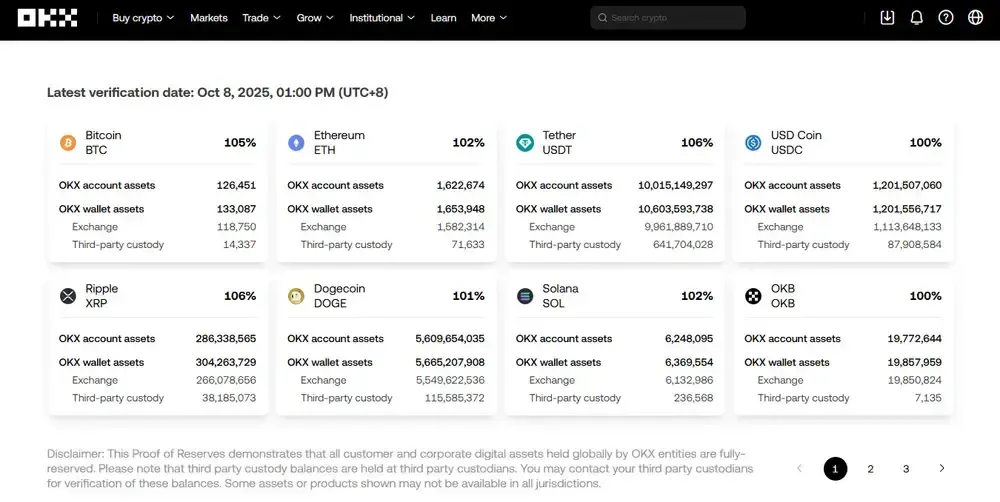Click the OKX logo

pos(48,18)
